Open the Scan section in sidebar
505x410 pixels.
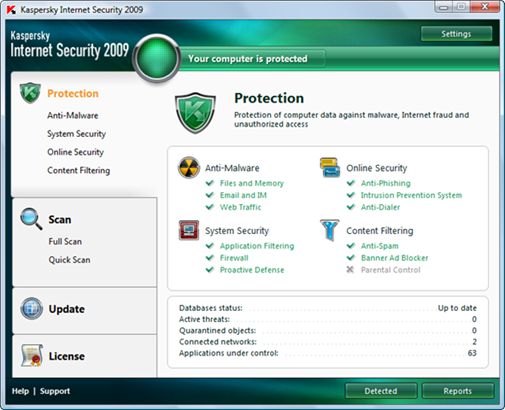[60, 219]
